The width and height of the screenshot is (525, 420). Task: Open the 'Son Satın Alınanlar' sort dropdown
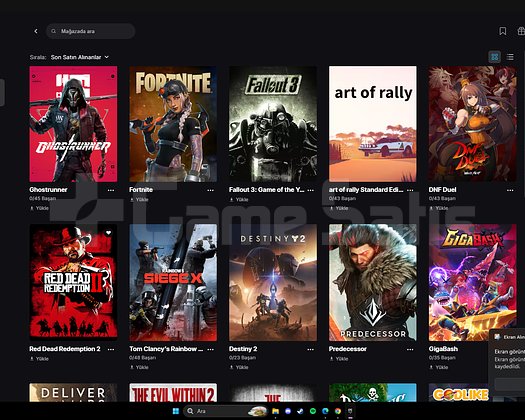coord(80,57)
